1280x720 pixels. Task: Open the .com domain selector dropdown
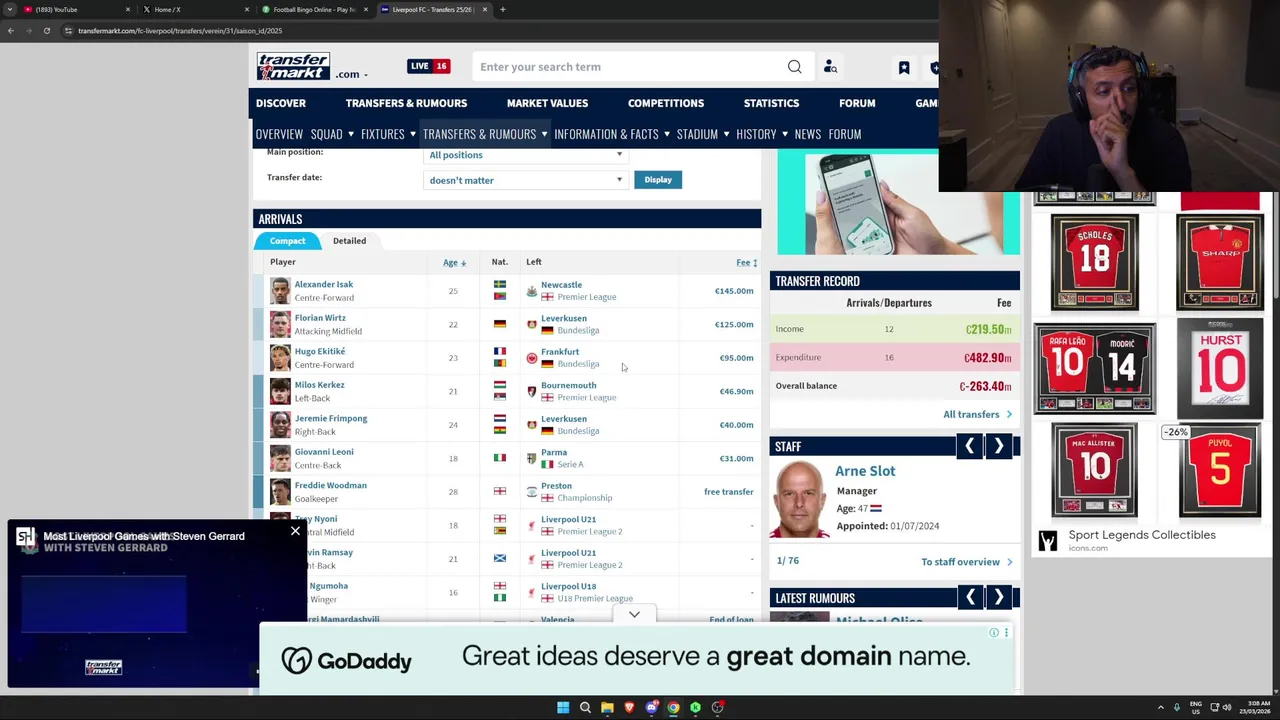click(x=351, y=74)
